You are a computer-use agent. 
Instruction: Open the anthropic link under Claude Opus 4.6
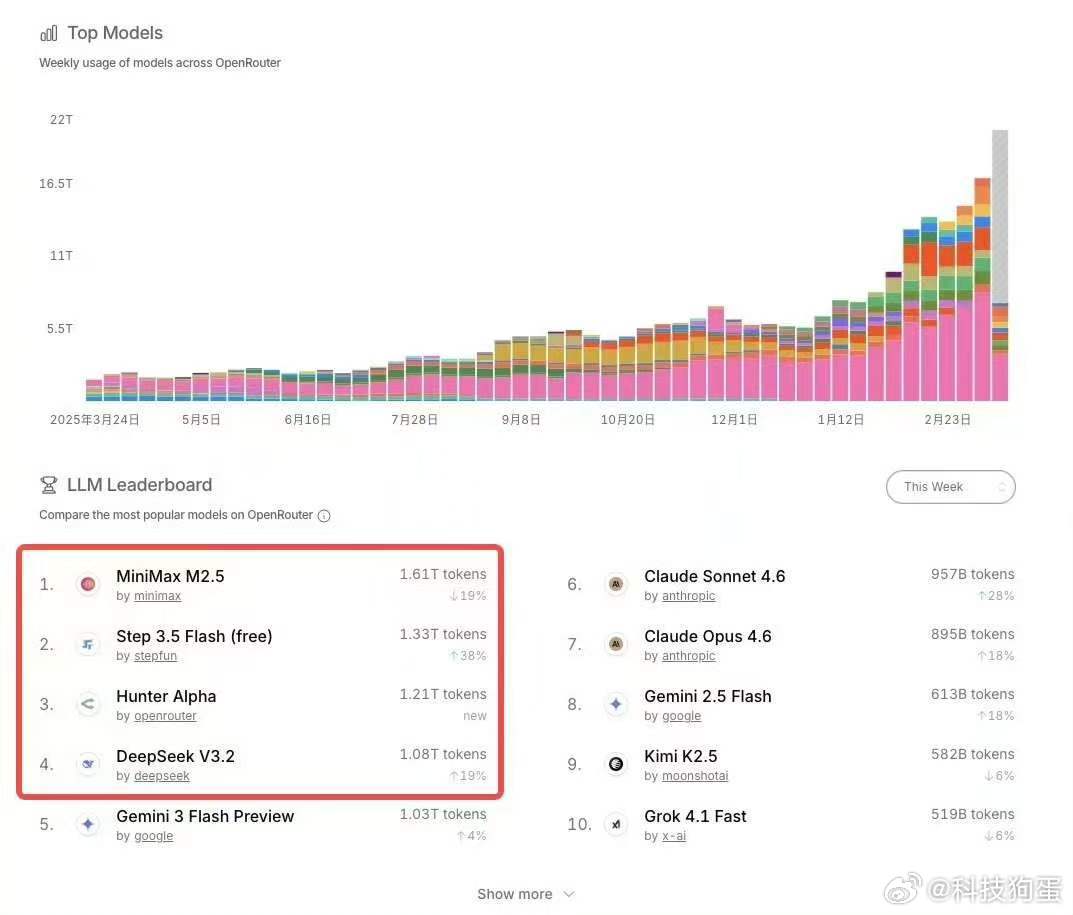tap(687, 657)
